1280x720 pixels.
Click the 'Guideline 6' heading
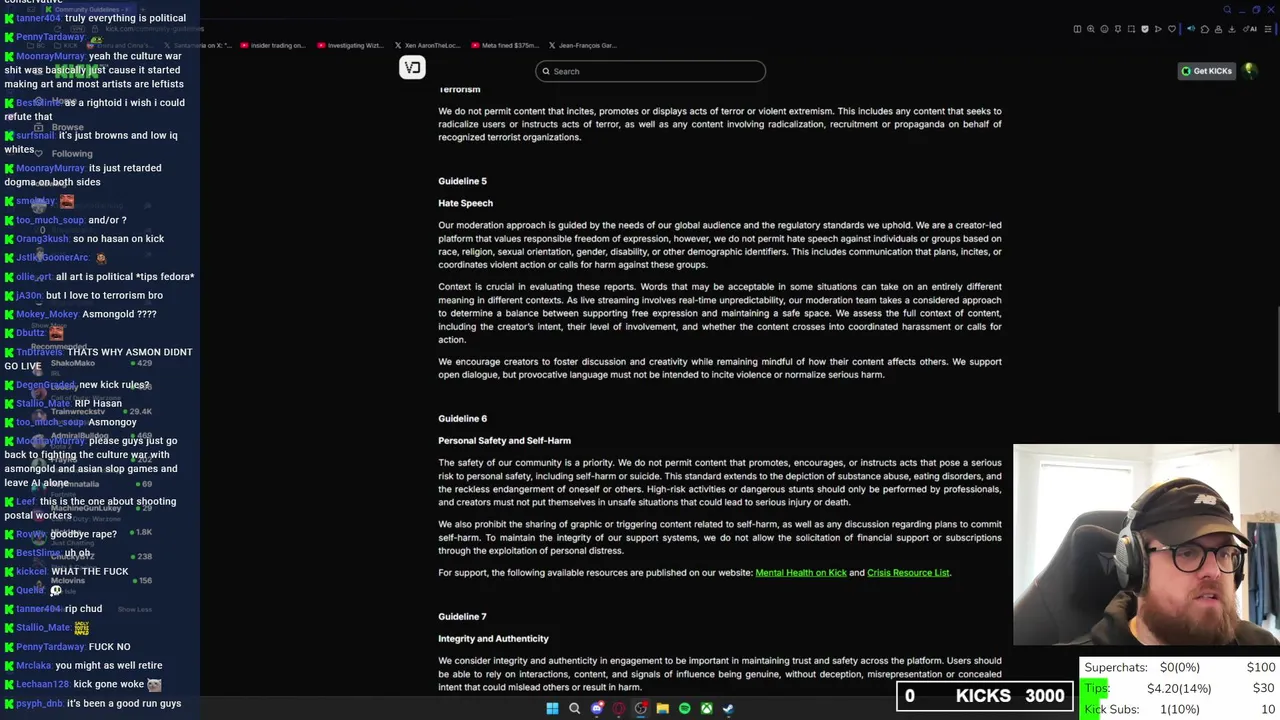click(x=462, y=419)
